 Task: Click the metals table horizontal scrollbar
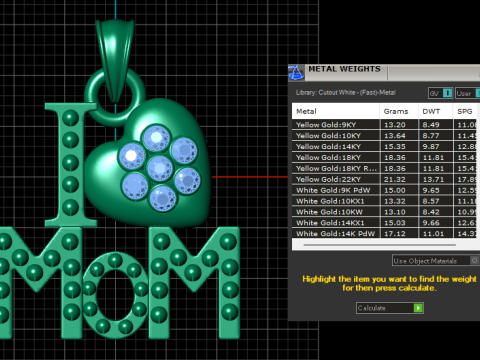(x=380, y=245)
